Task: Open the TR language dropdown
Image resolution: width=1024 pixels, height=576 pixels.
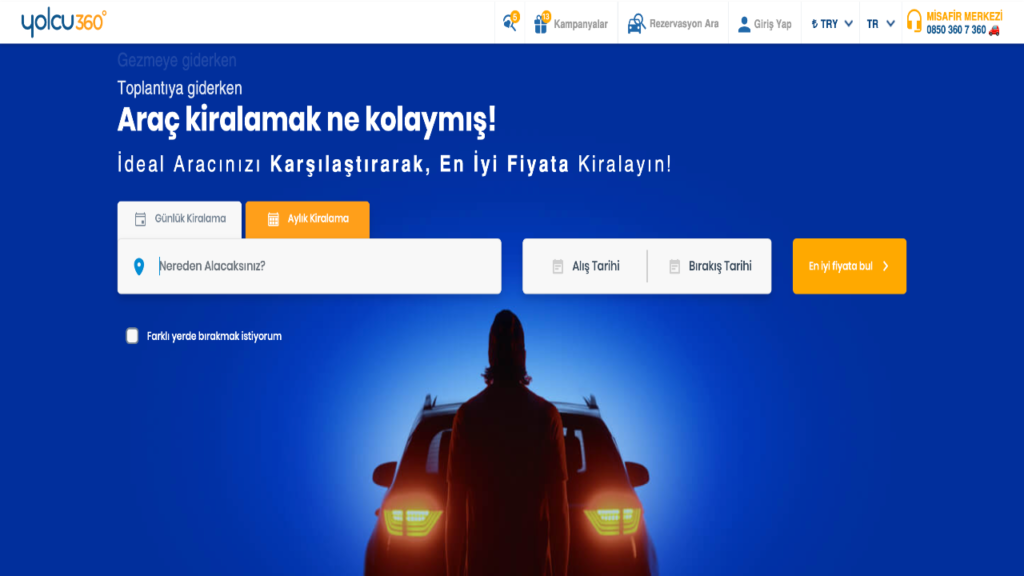Action: tap(880, 24)
